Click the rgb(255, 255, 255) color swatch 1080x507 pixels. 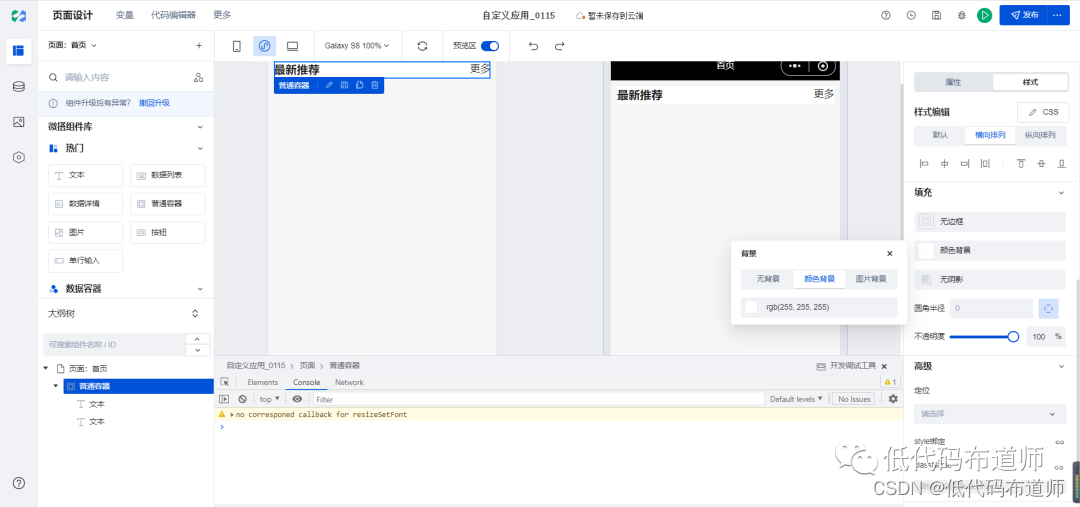click(751, 307)
